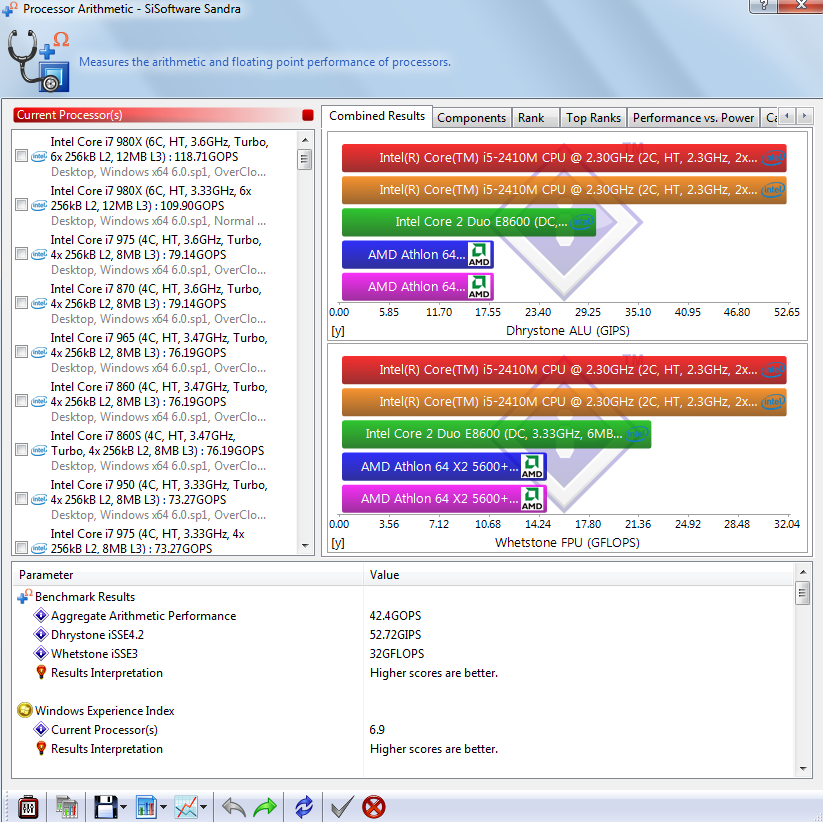Open the Performance vs. Power tab

[x=693, y=118]
